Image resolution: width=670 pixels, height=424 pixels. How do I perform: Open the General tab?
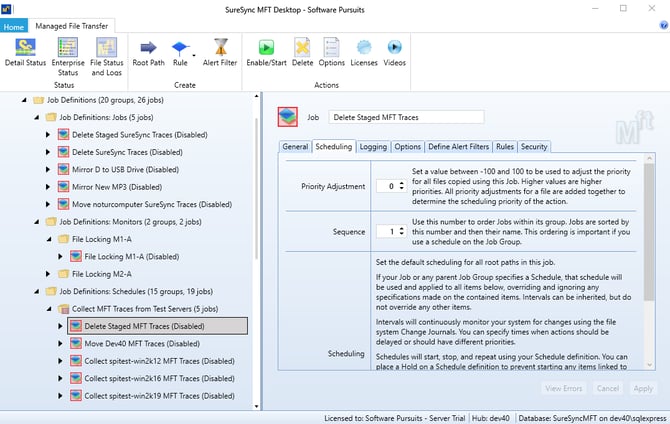tap(295, 147)
